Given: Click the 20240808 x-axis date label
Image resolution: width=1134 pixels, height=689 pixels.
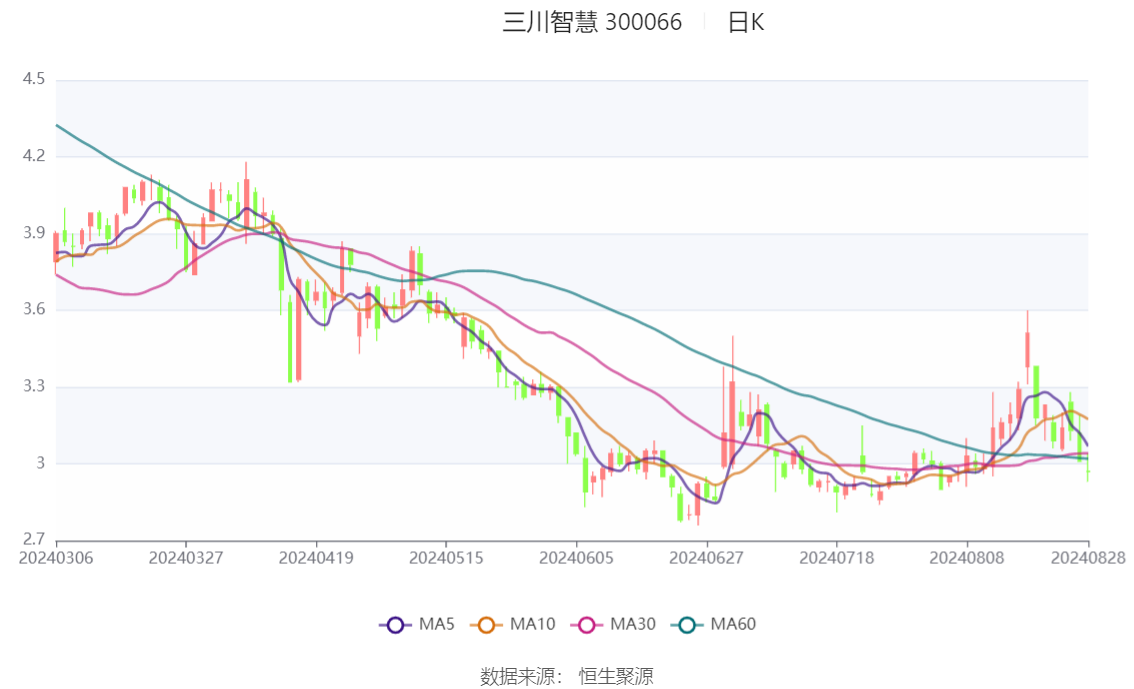Looking at the screenshot, I should click(x=967, y=558).
